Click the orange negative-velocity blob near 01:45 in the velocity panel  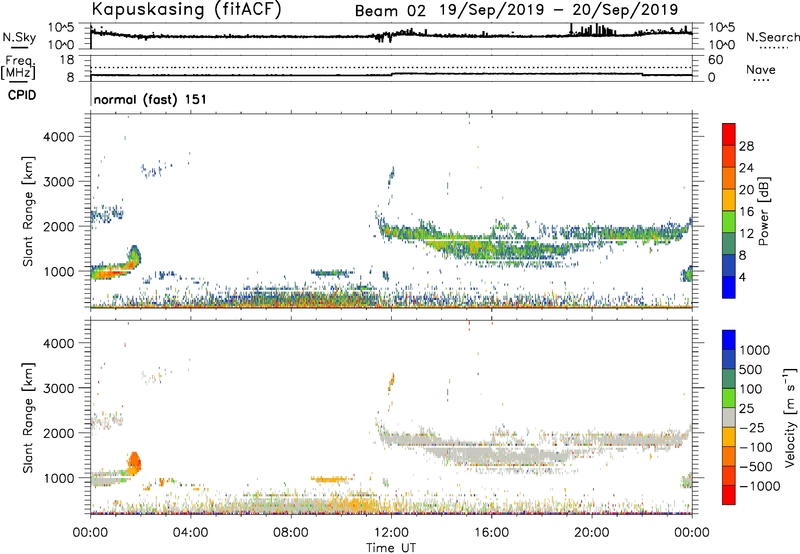134,463
